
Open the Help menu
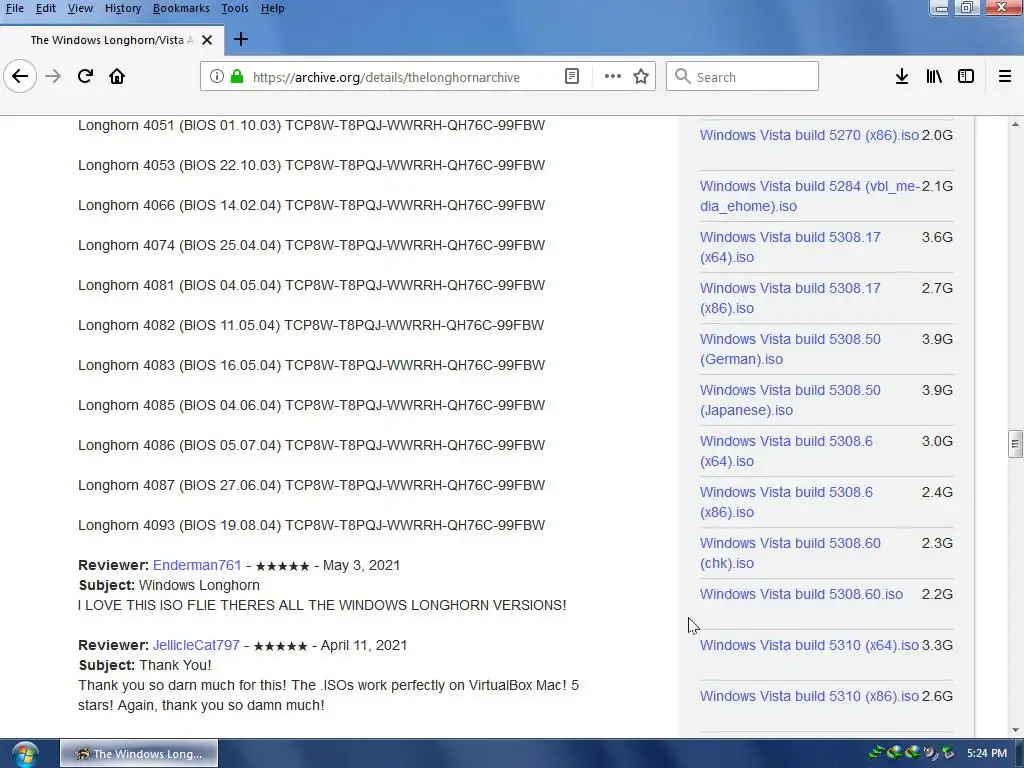click(272, 8)
